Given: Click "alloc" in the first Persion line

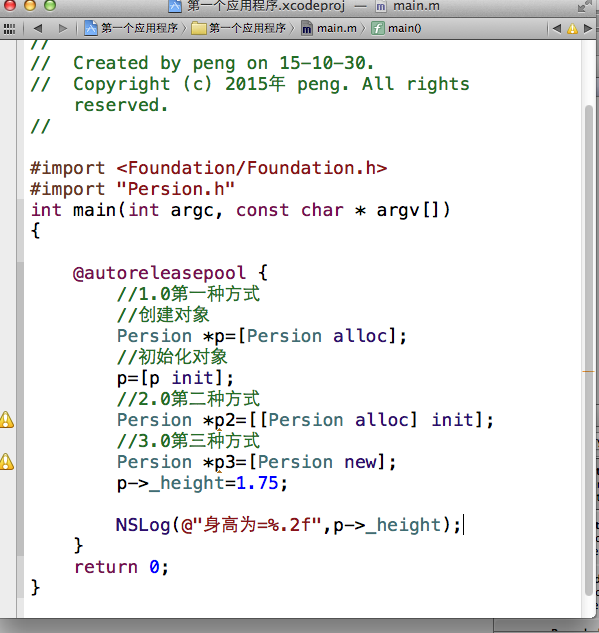Looking at the screenshot, I should coord(360,336).
